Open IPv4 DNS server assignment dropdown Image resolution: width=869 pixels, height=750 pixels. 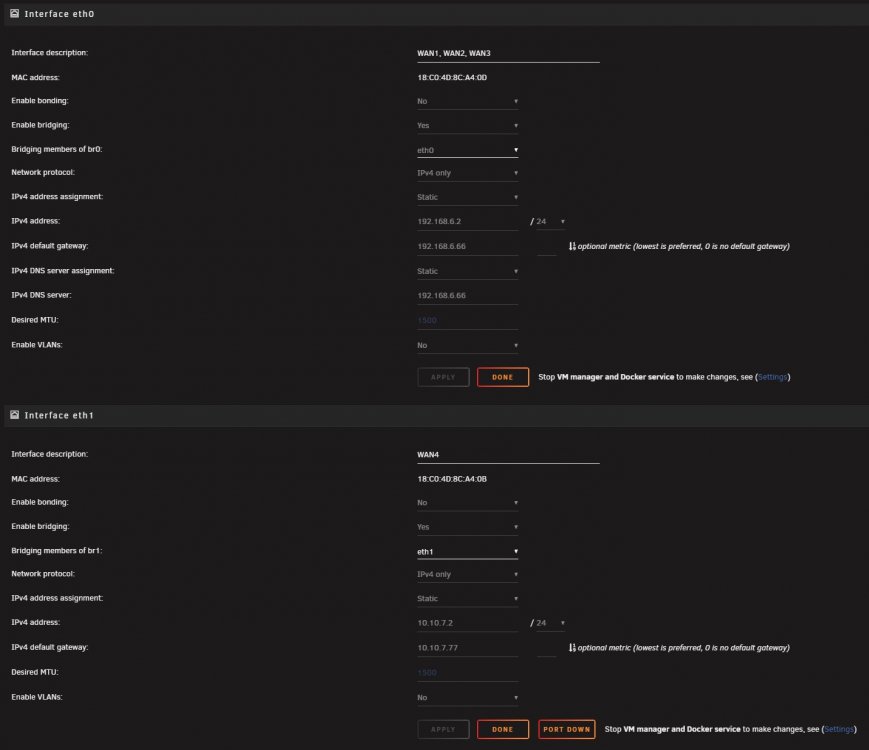pos(467,272)
